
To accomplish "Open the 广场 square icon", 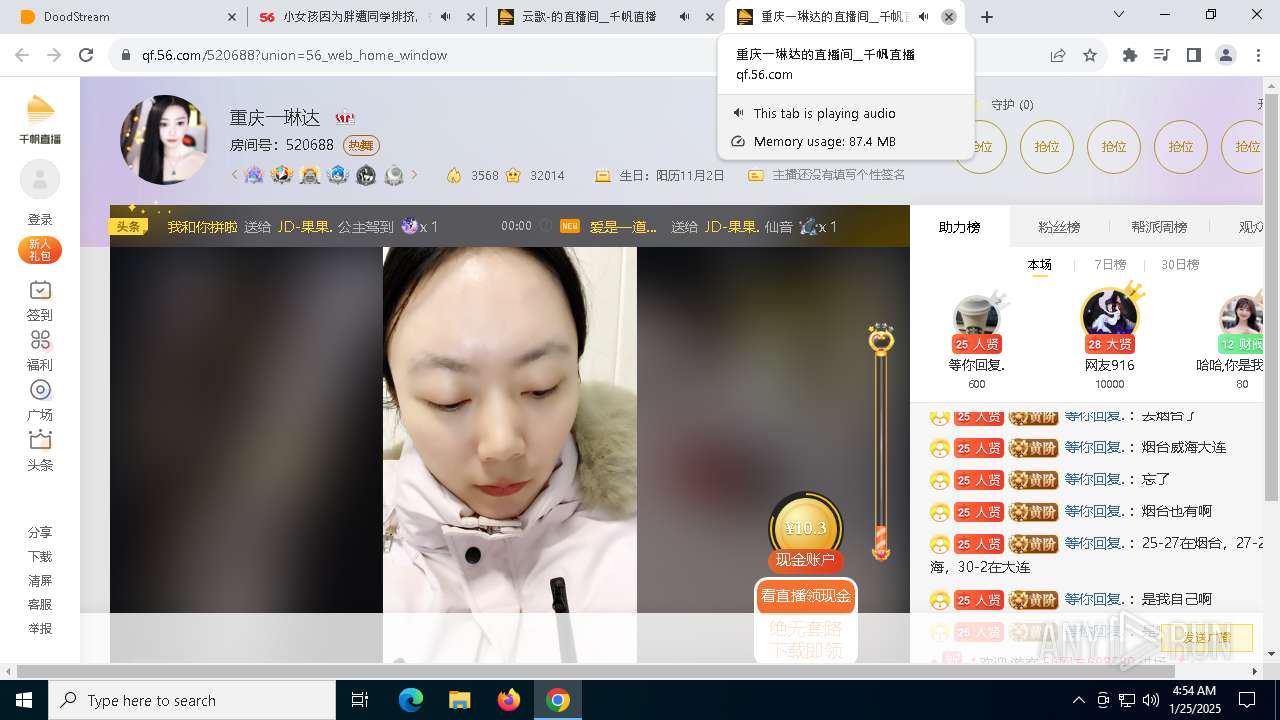I will (40, 390).
